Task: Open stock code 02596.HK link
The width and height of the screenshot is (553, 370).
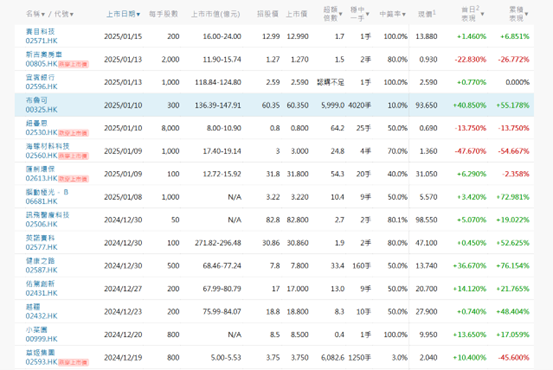Action: (41, 86)
